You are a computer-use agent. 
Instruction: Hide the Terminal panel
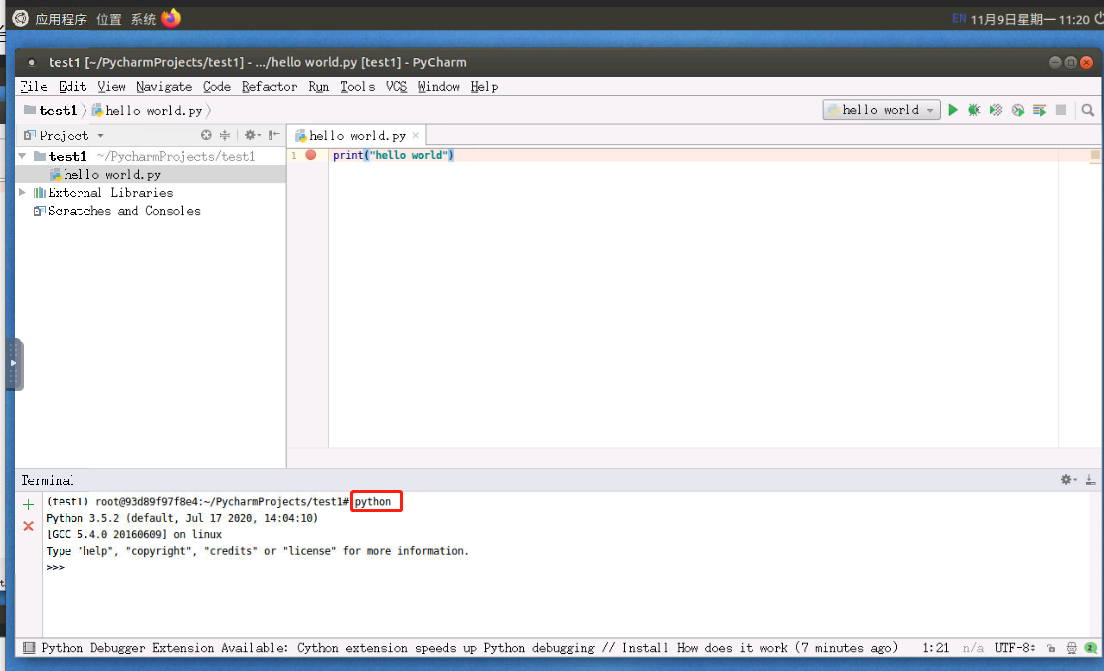tap(1090, 479)
